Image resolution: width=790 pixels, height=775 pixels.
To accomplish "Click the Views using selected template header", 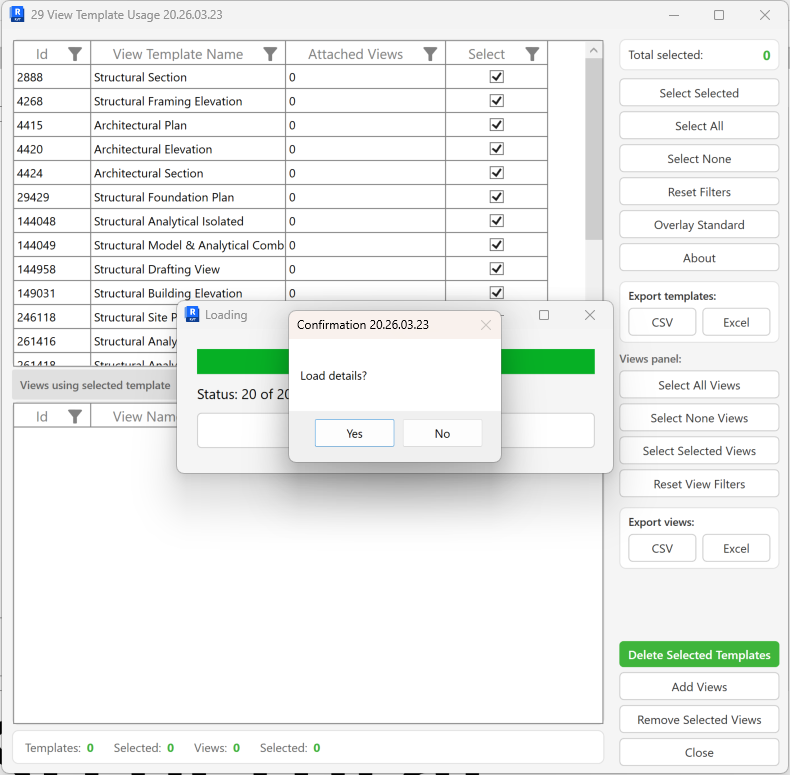I will 95,385.
